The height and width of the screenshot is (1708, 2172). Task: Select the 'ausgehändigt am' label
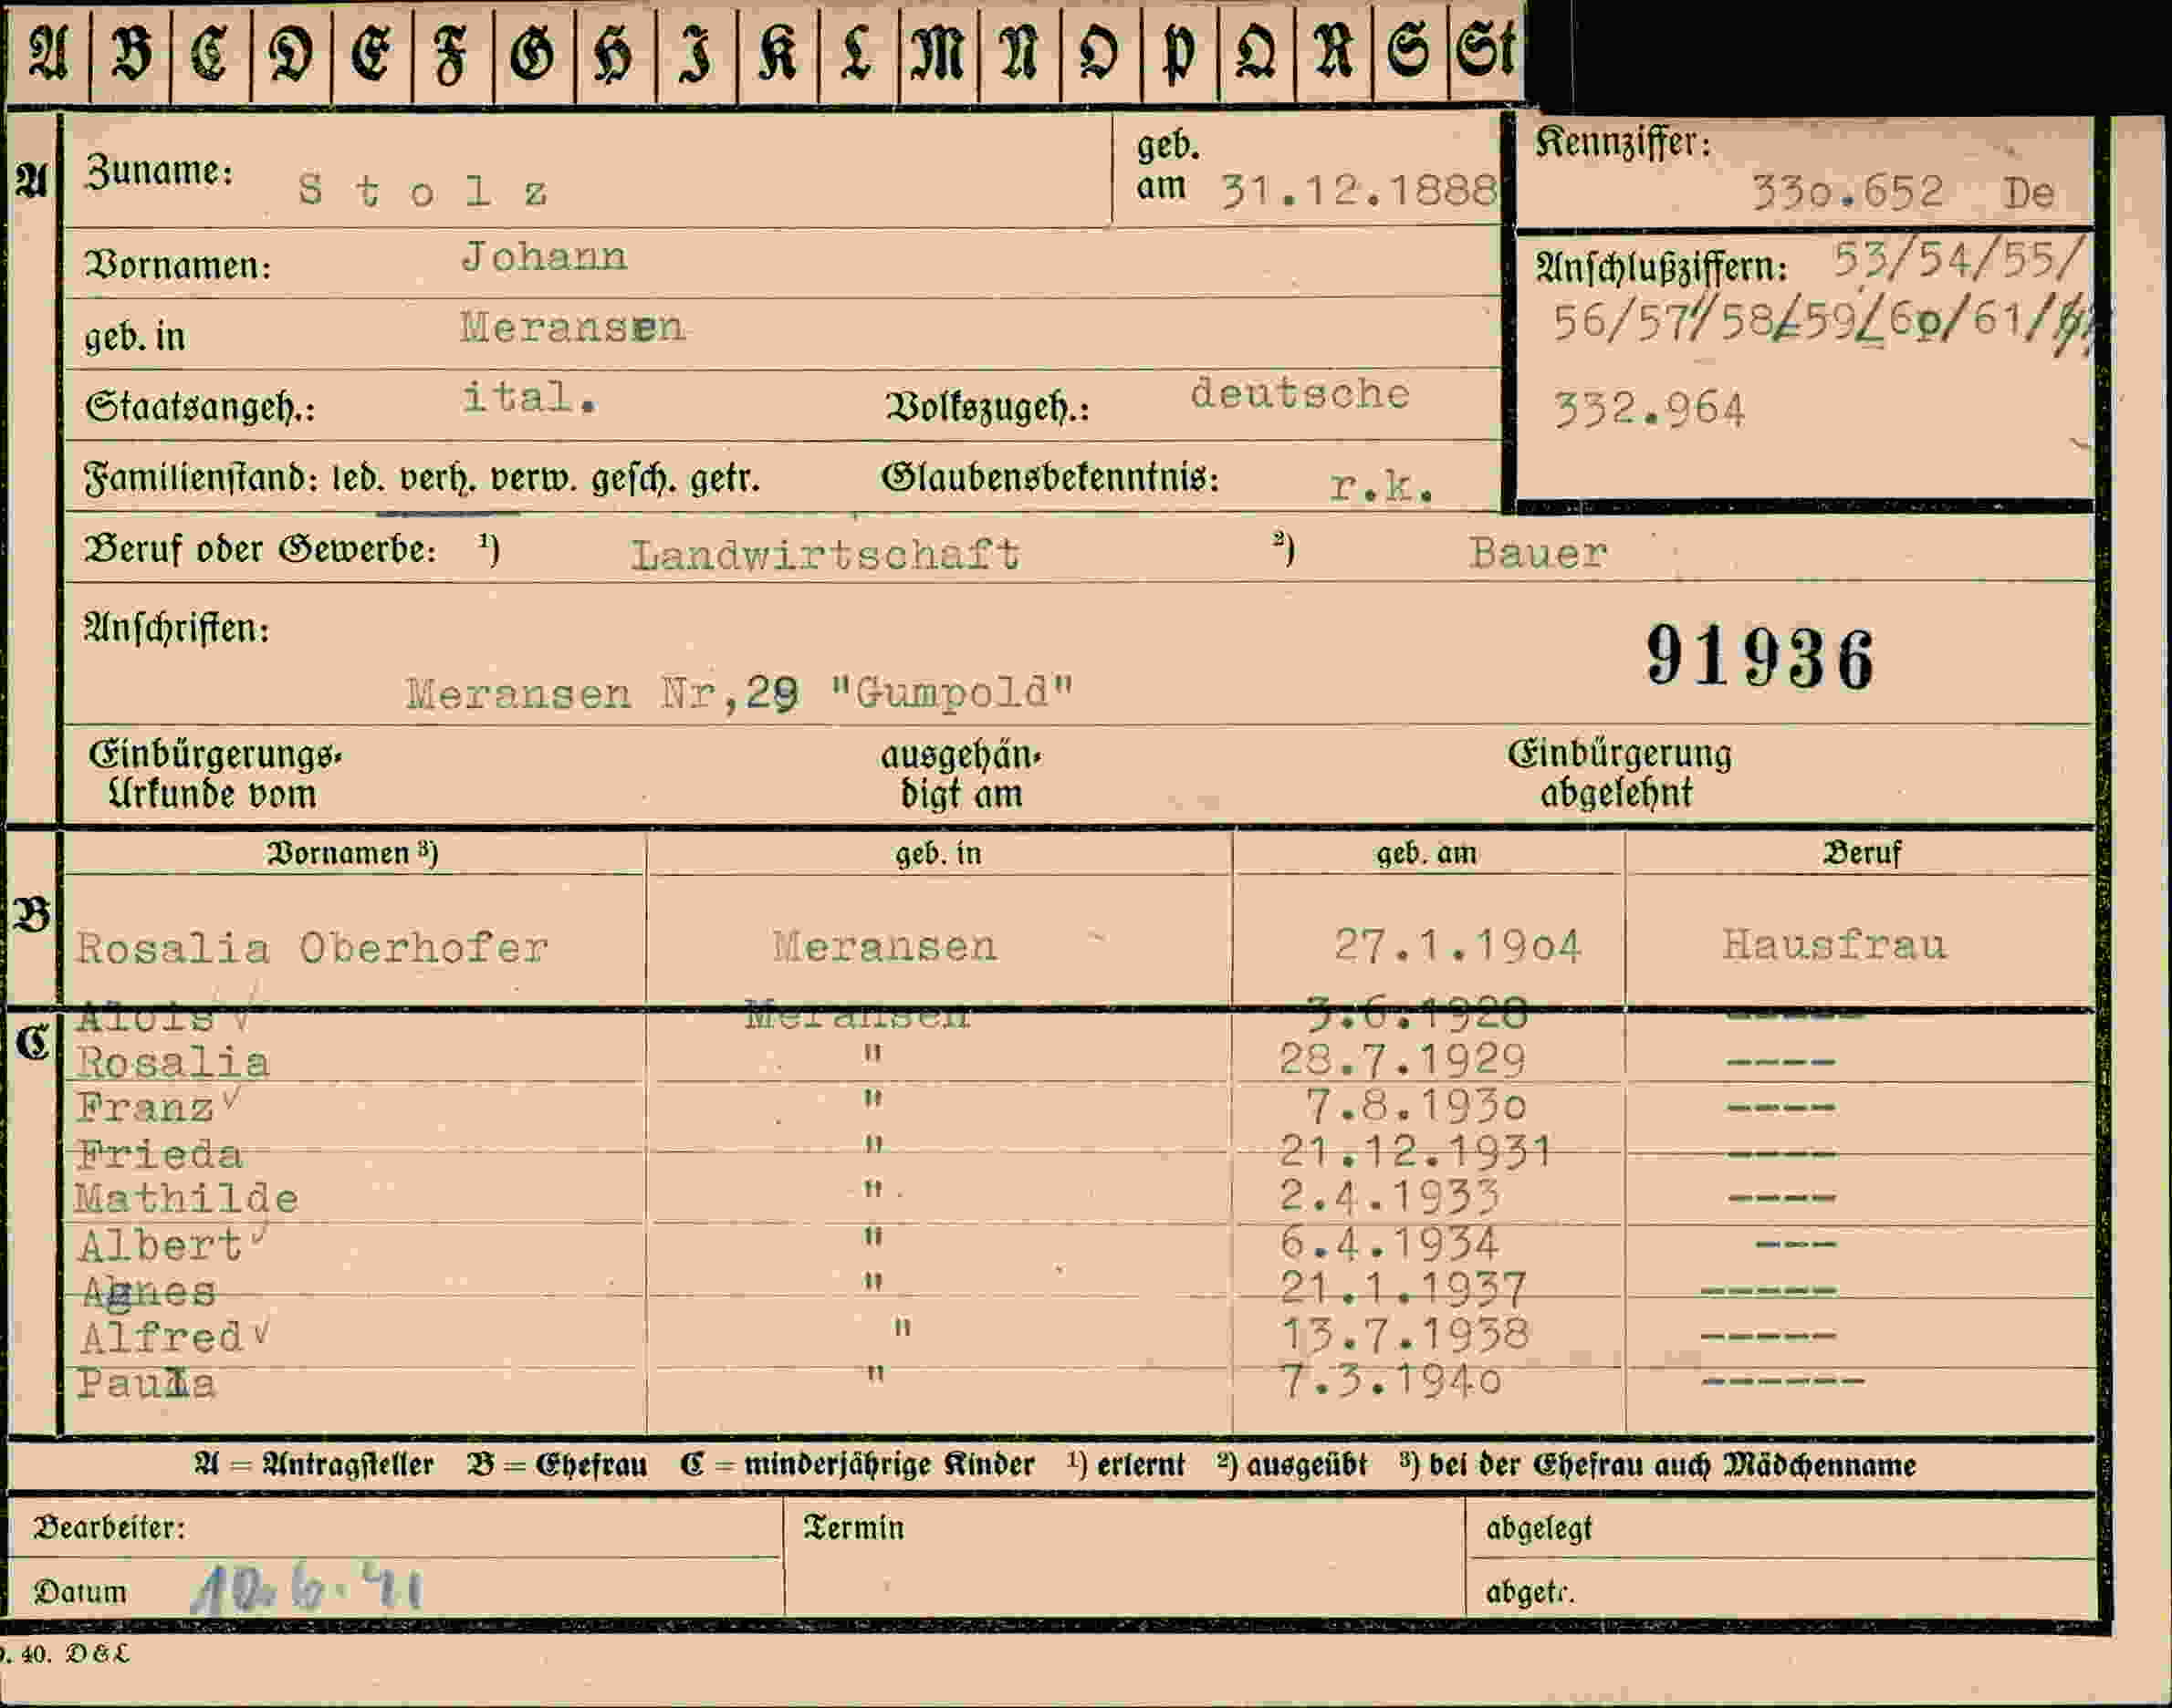coord(961,775)
